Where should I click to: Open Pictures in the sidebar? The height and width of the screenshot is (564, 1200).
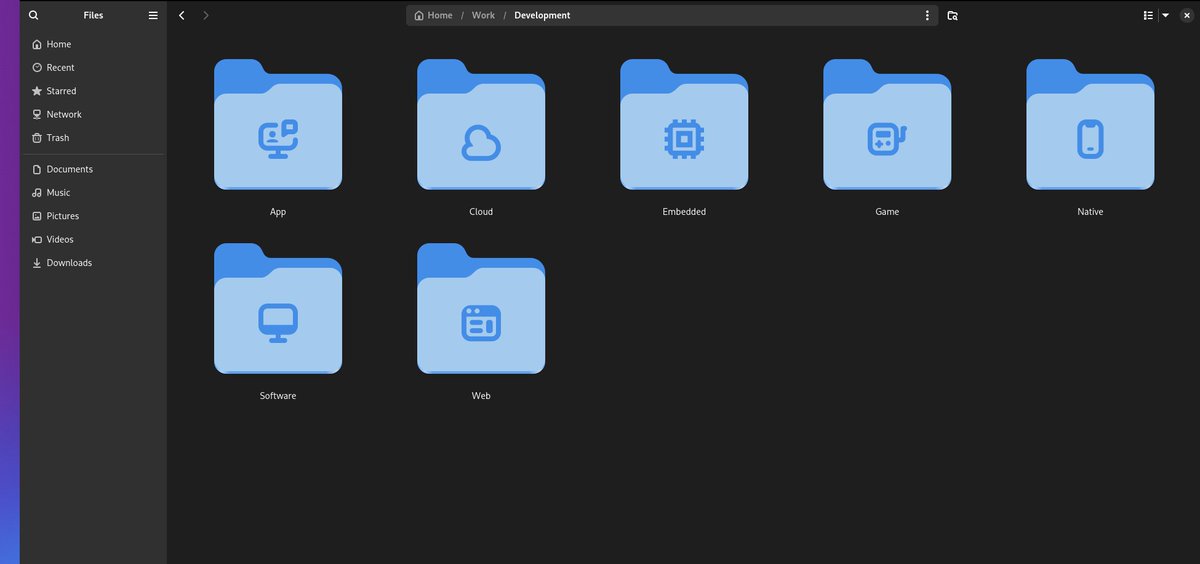[93, 216]
